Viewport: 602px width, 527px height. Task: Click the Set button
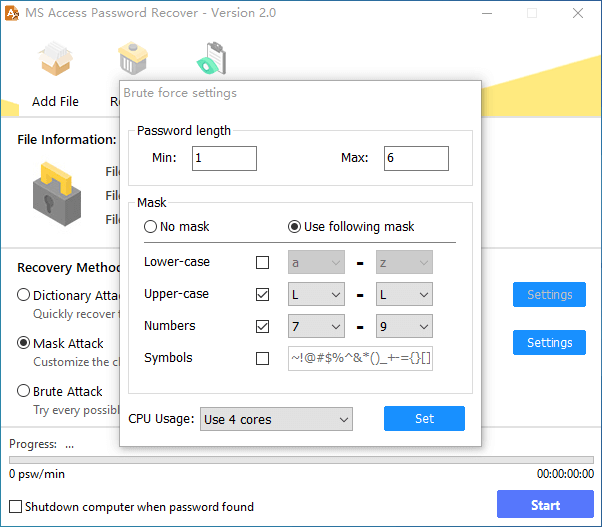click(x=424, y=418)
